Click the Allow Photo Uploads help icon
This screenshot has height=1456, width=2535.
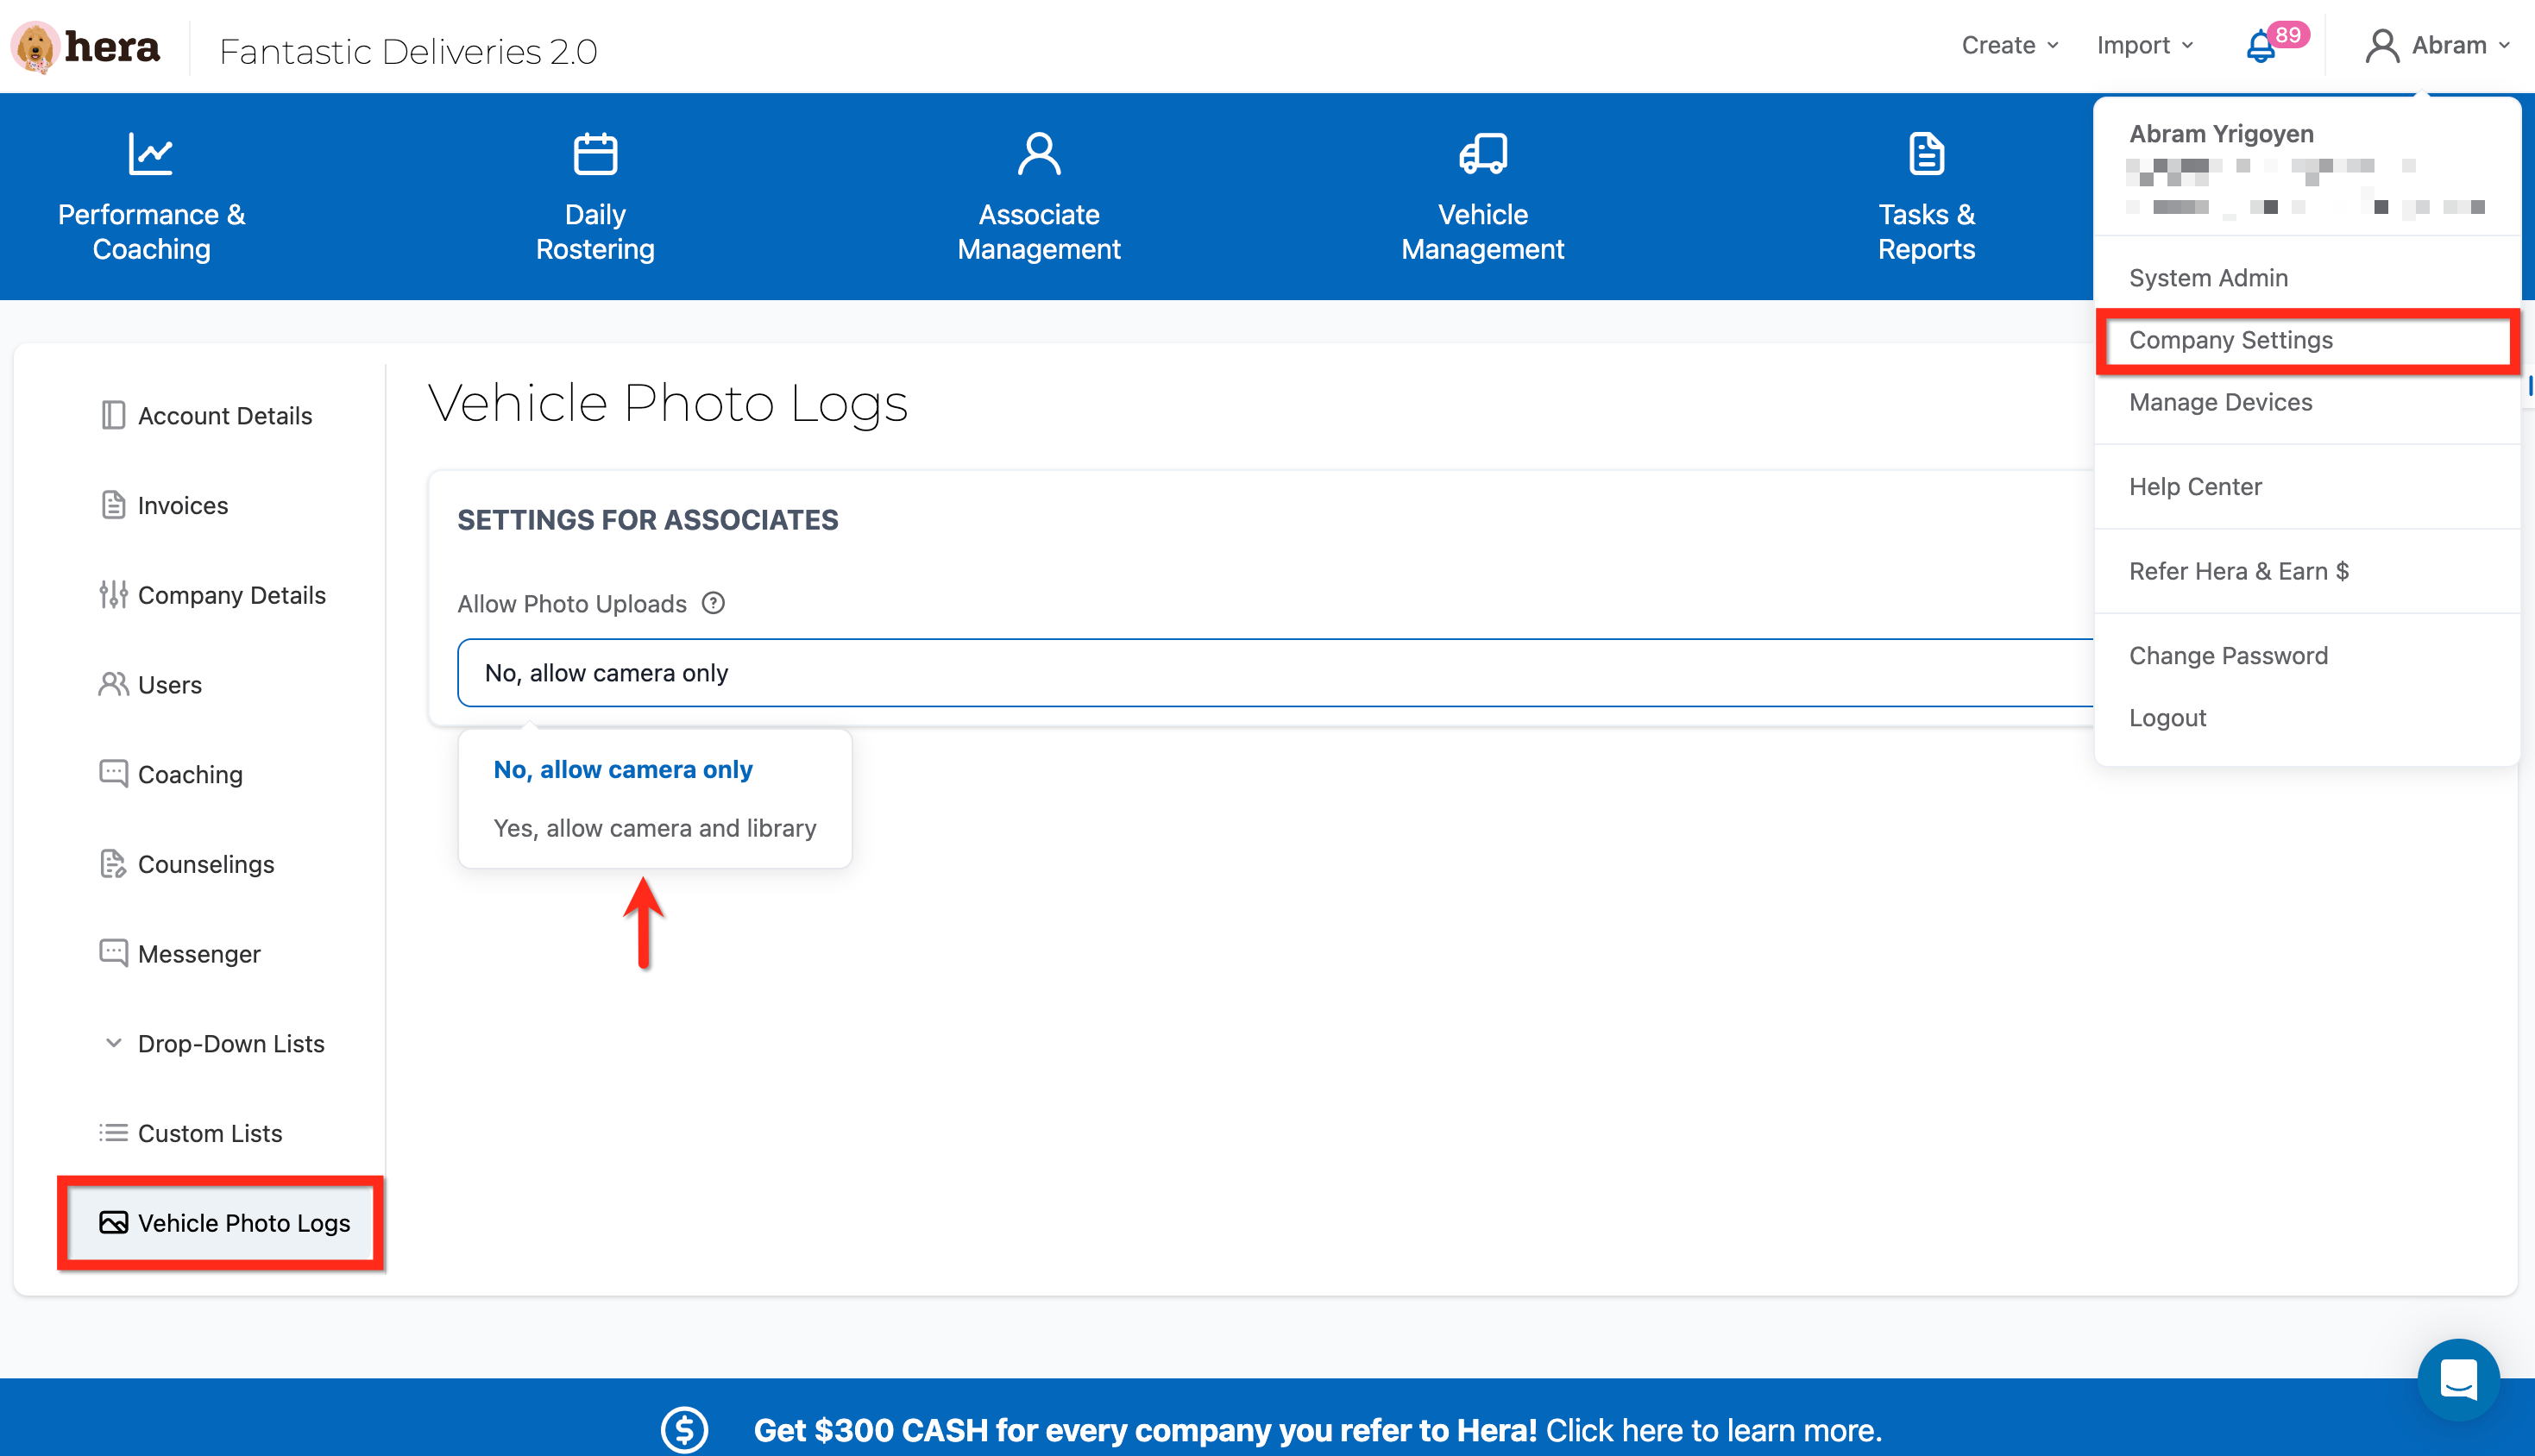pyautogui.click(x=713, y=603)
